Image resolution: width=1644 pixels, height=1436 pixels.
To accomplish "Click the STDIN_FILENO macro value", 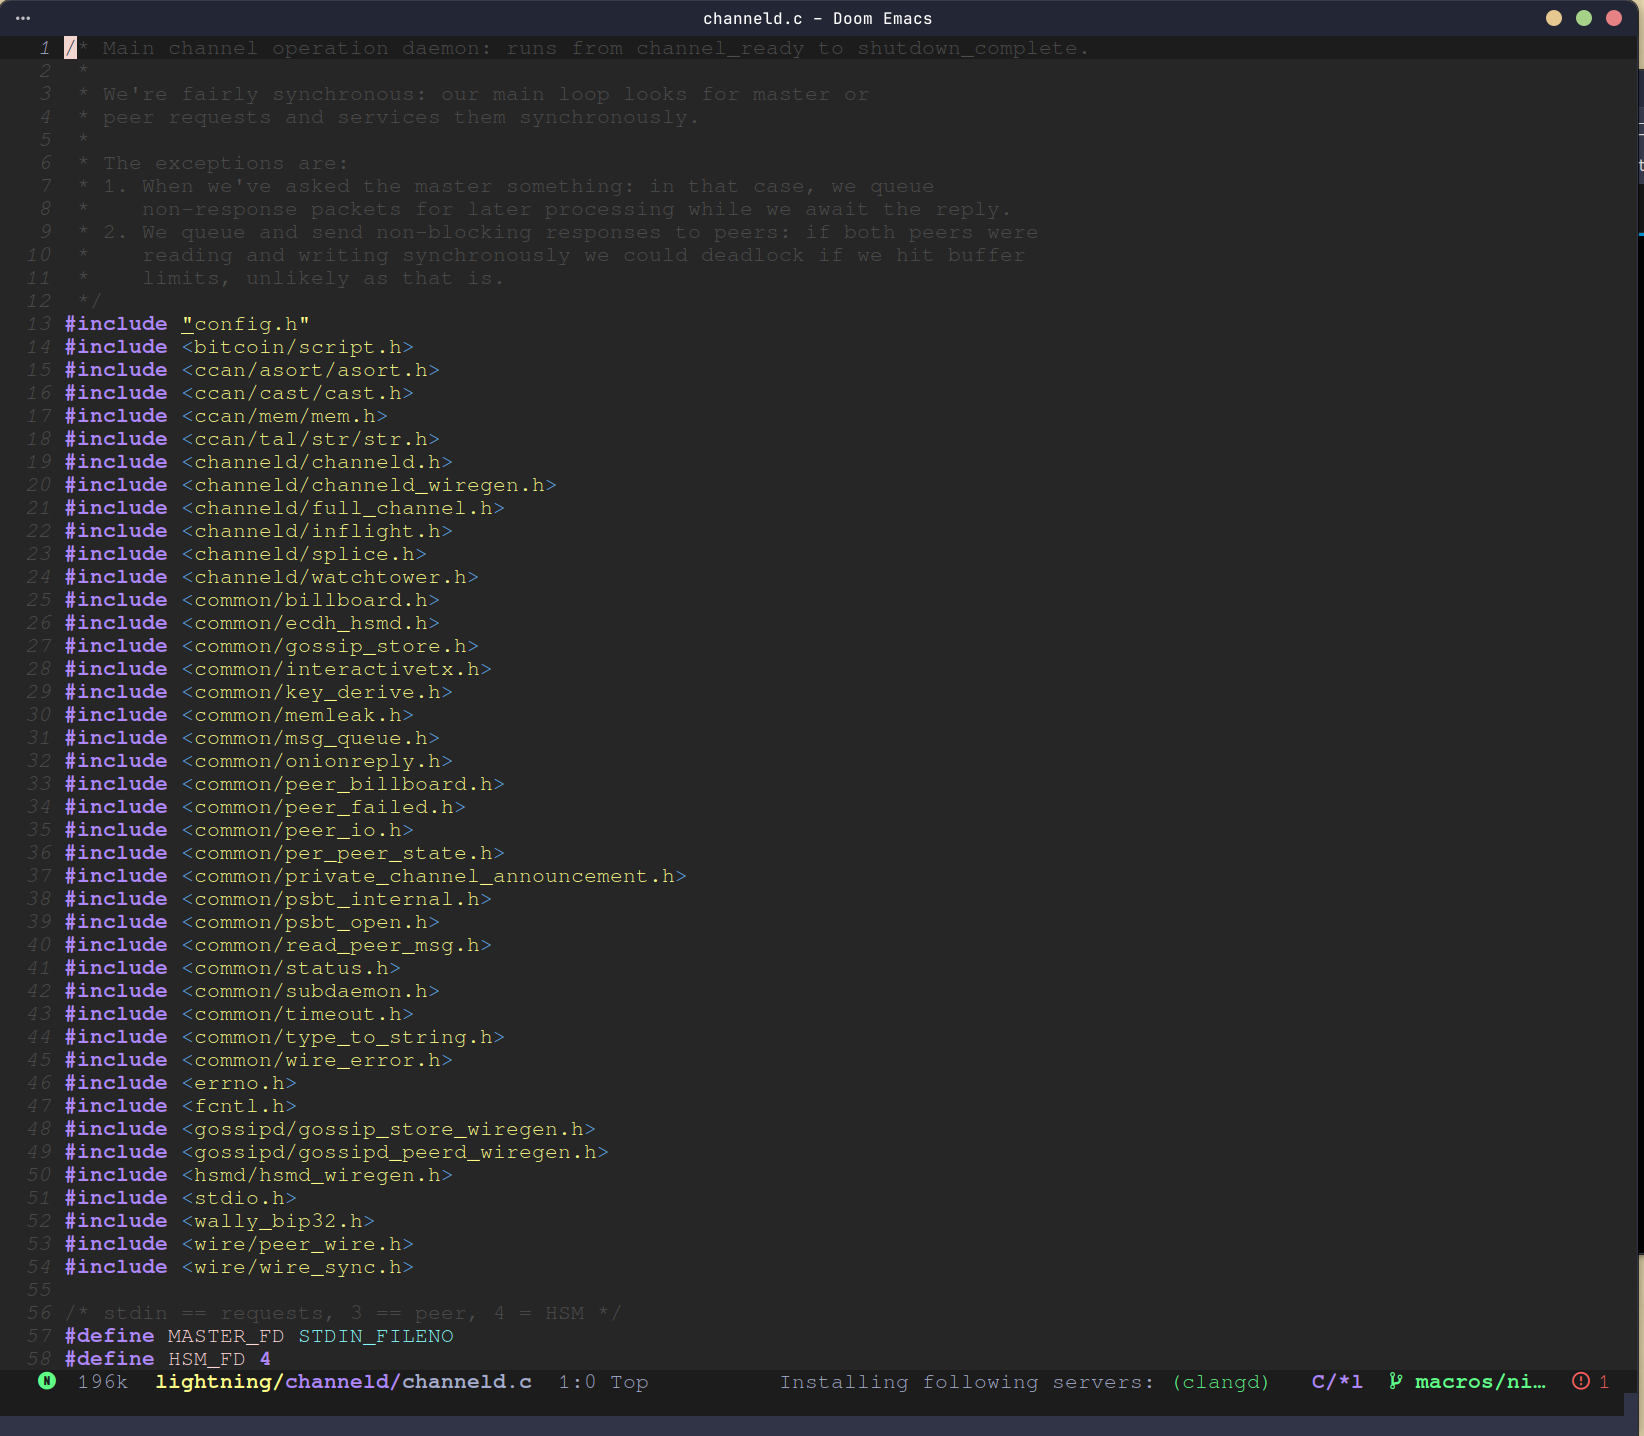I will pyautogui.click(x=376, y=1336).
